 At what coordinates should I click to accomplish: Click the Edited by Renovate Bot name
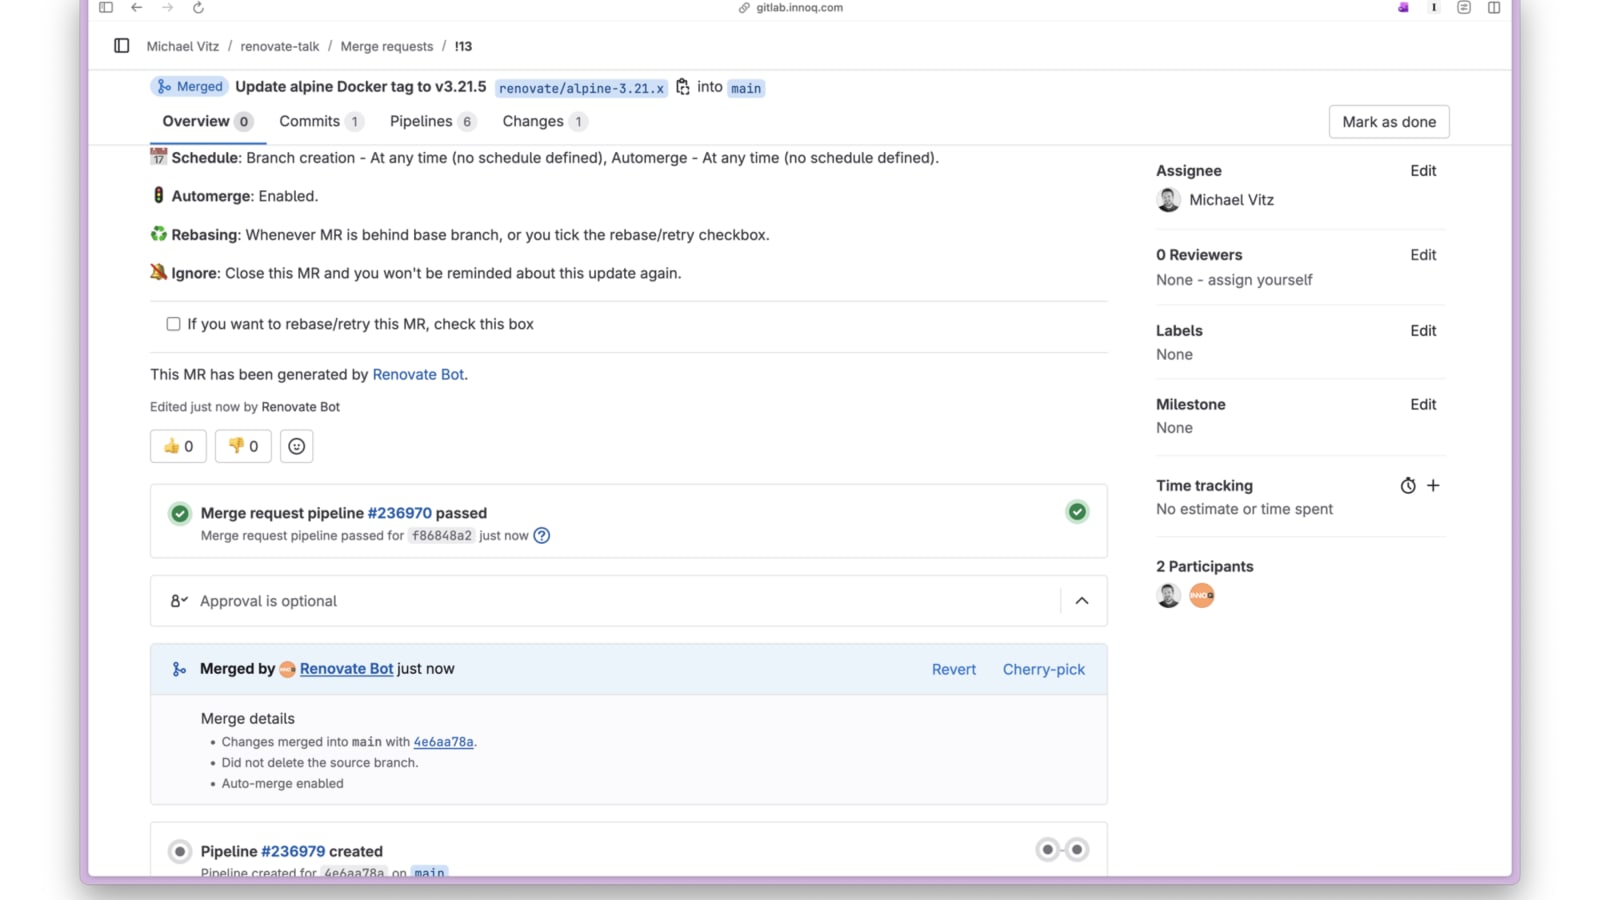point(300,407)
